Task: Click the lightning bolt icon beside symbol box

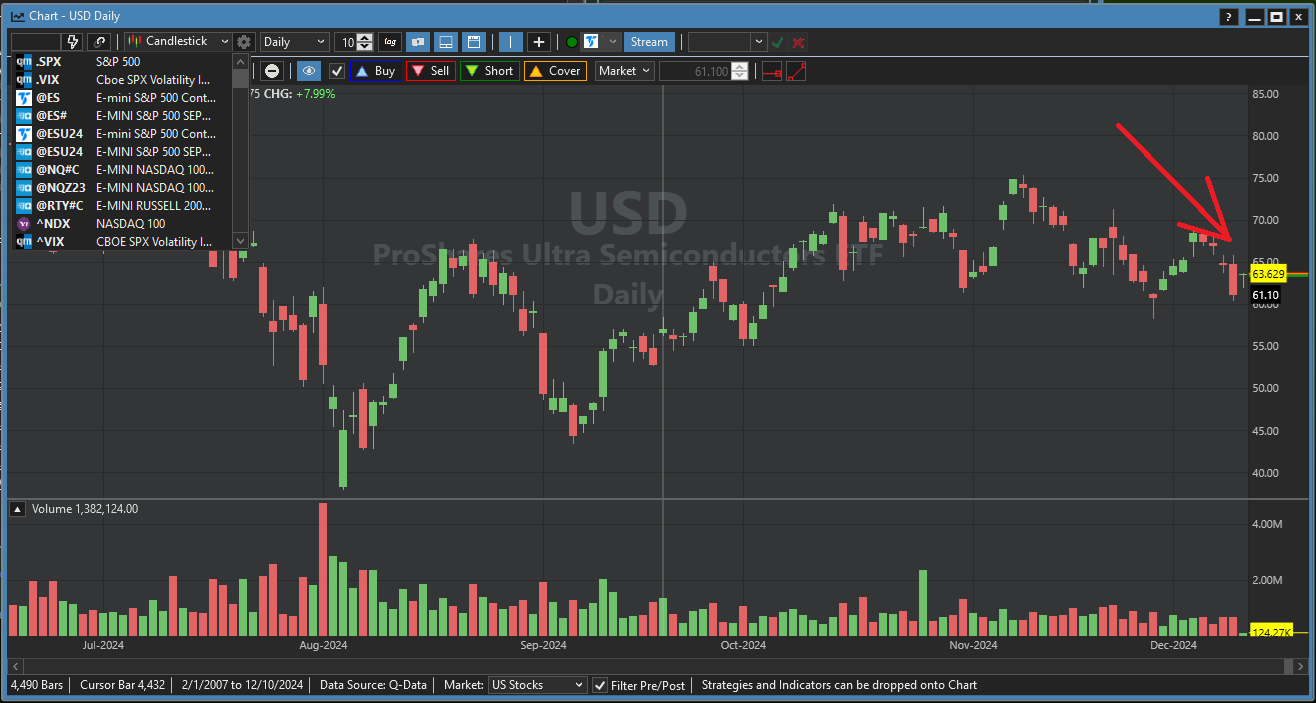Action: (72, 41)
